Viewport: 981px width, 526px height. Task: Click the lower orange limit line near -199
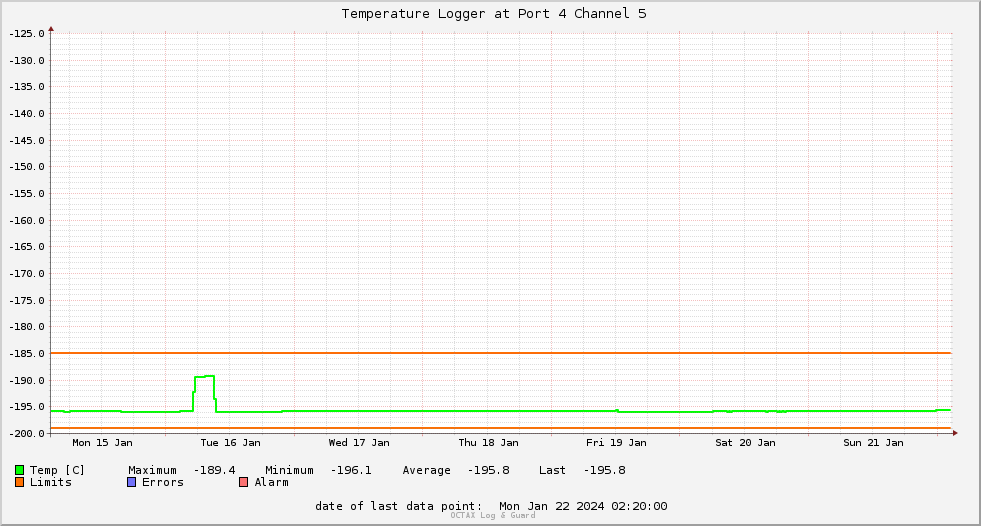[x=501, y=428]
